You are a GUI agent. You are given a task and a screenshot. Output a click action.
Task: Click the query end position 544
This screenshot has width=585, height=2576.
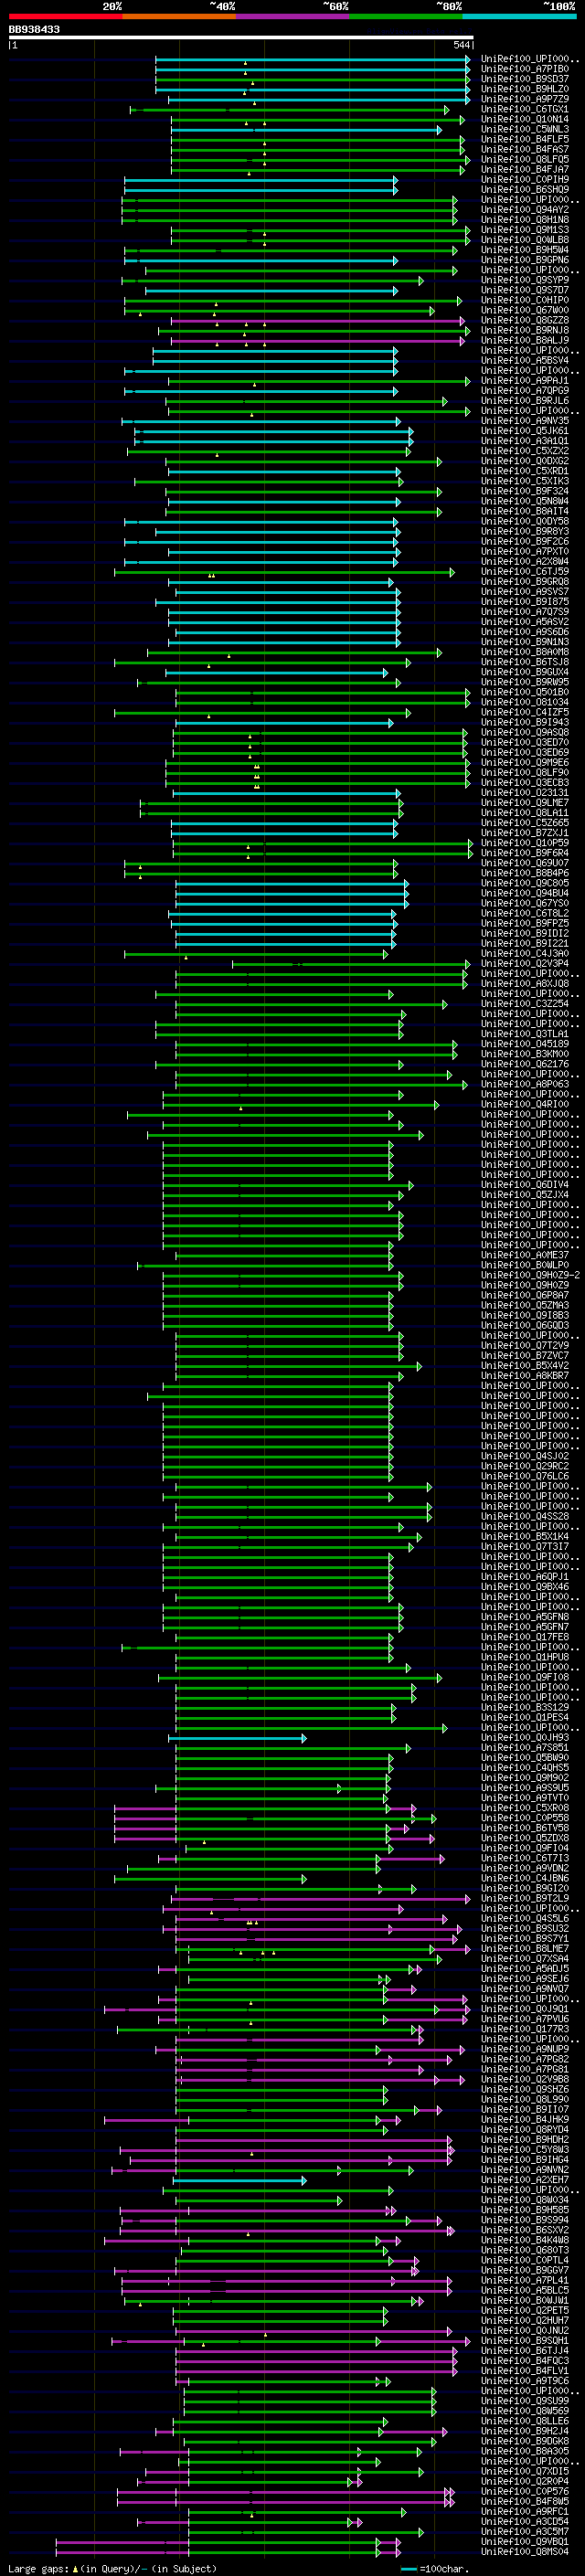click(x=461, y=45)
